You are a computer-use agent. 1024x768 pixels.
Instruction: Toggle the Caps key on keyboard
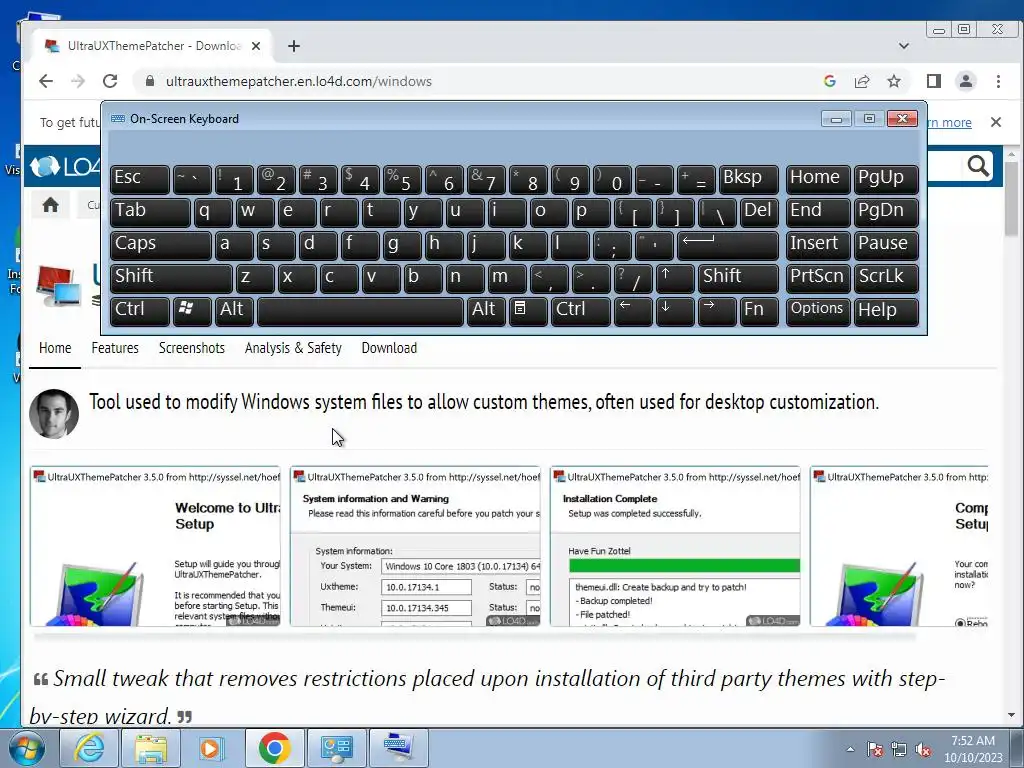pos(161,244)
